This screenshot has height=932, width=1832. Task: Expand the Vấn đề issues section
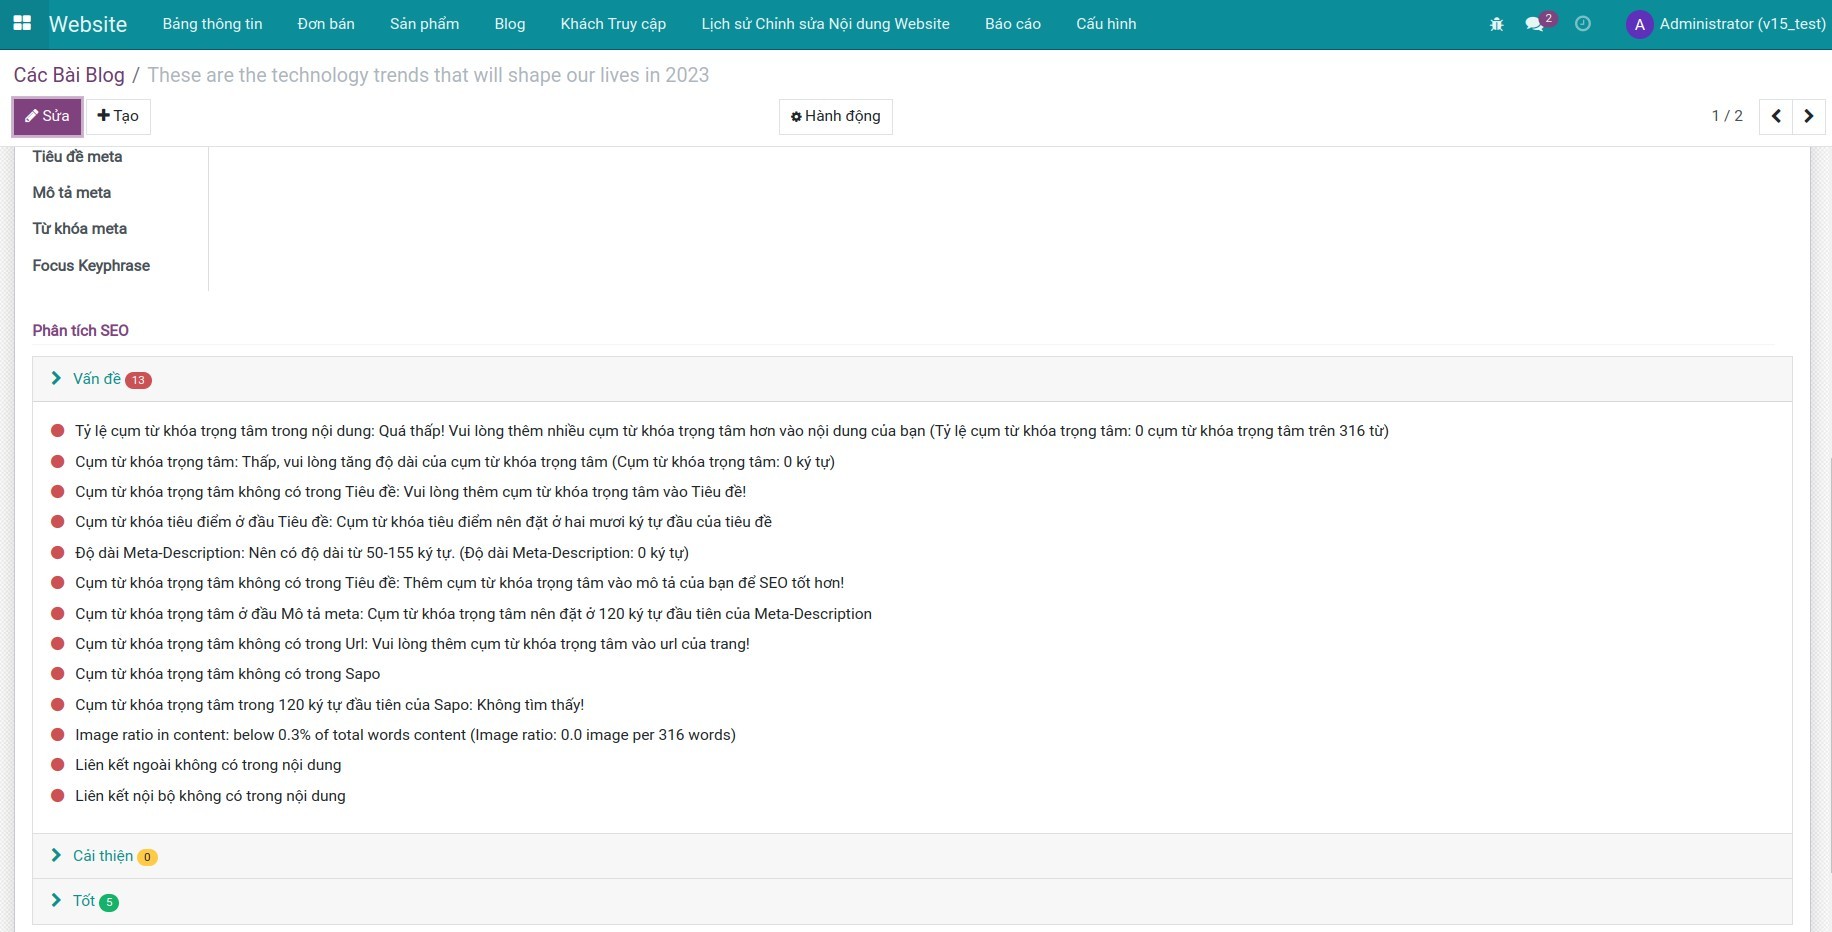tap(97, 379)
